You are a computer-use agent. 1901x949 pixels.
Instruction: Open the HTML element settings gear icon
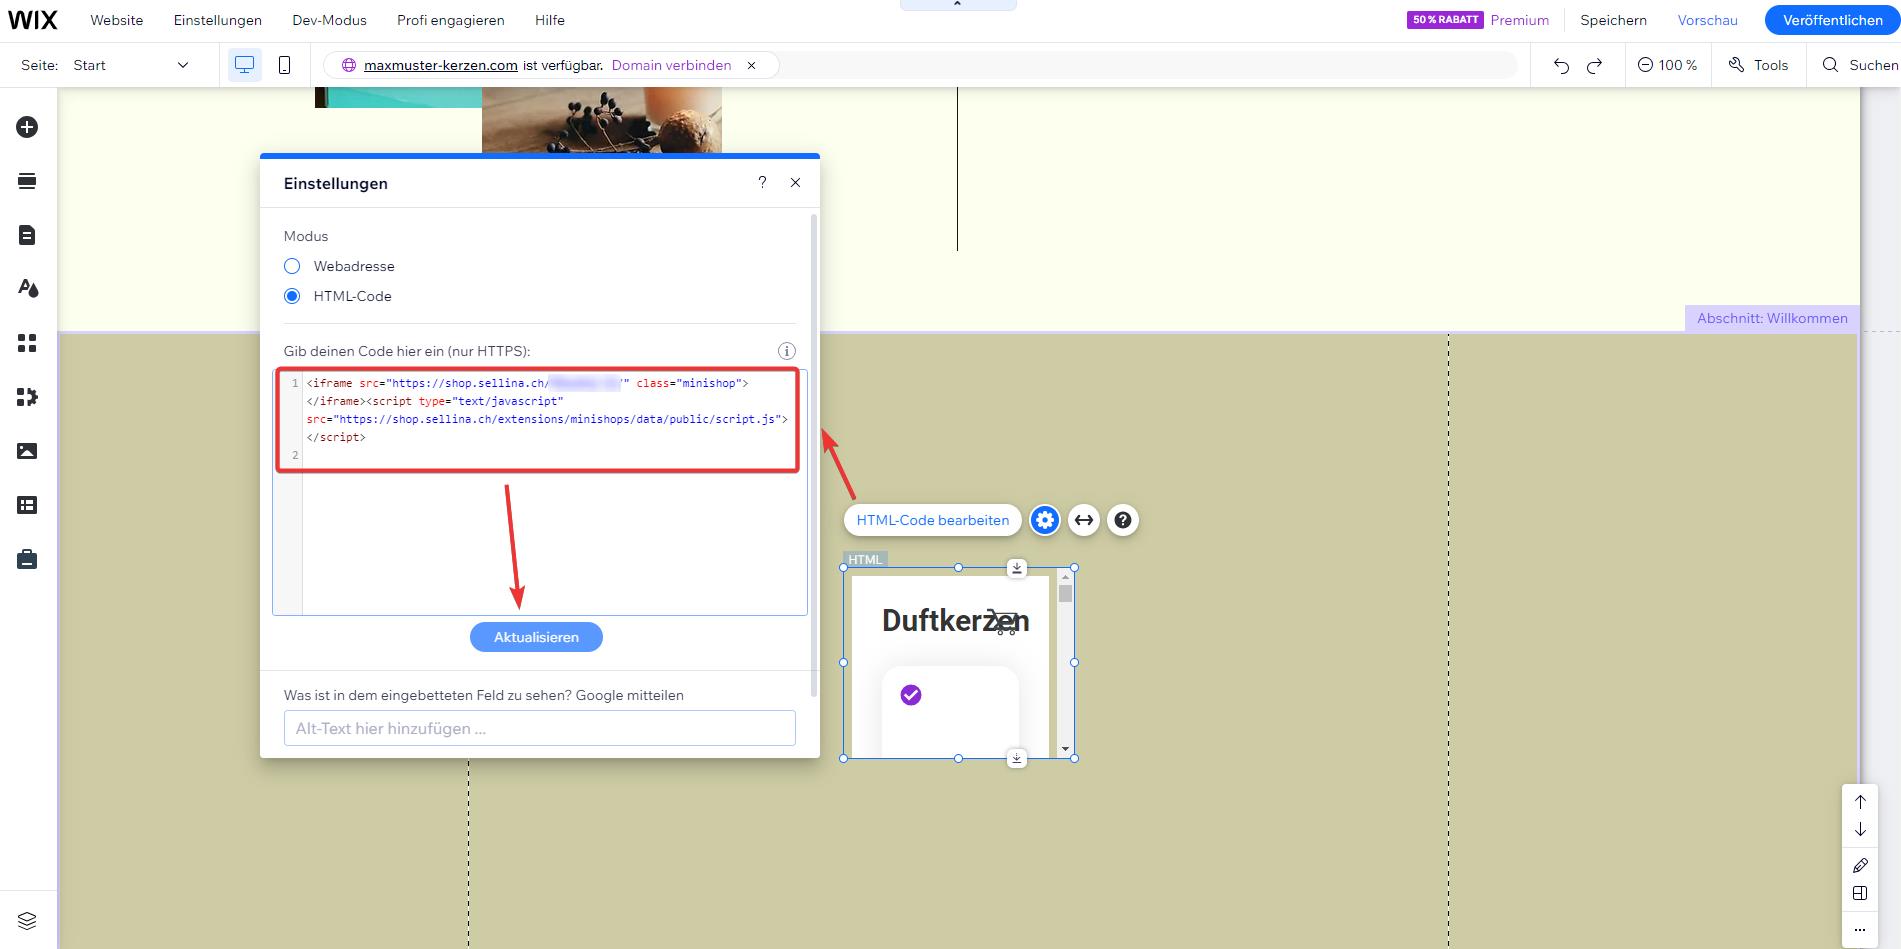[1045, 520]
